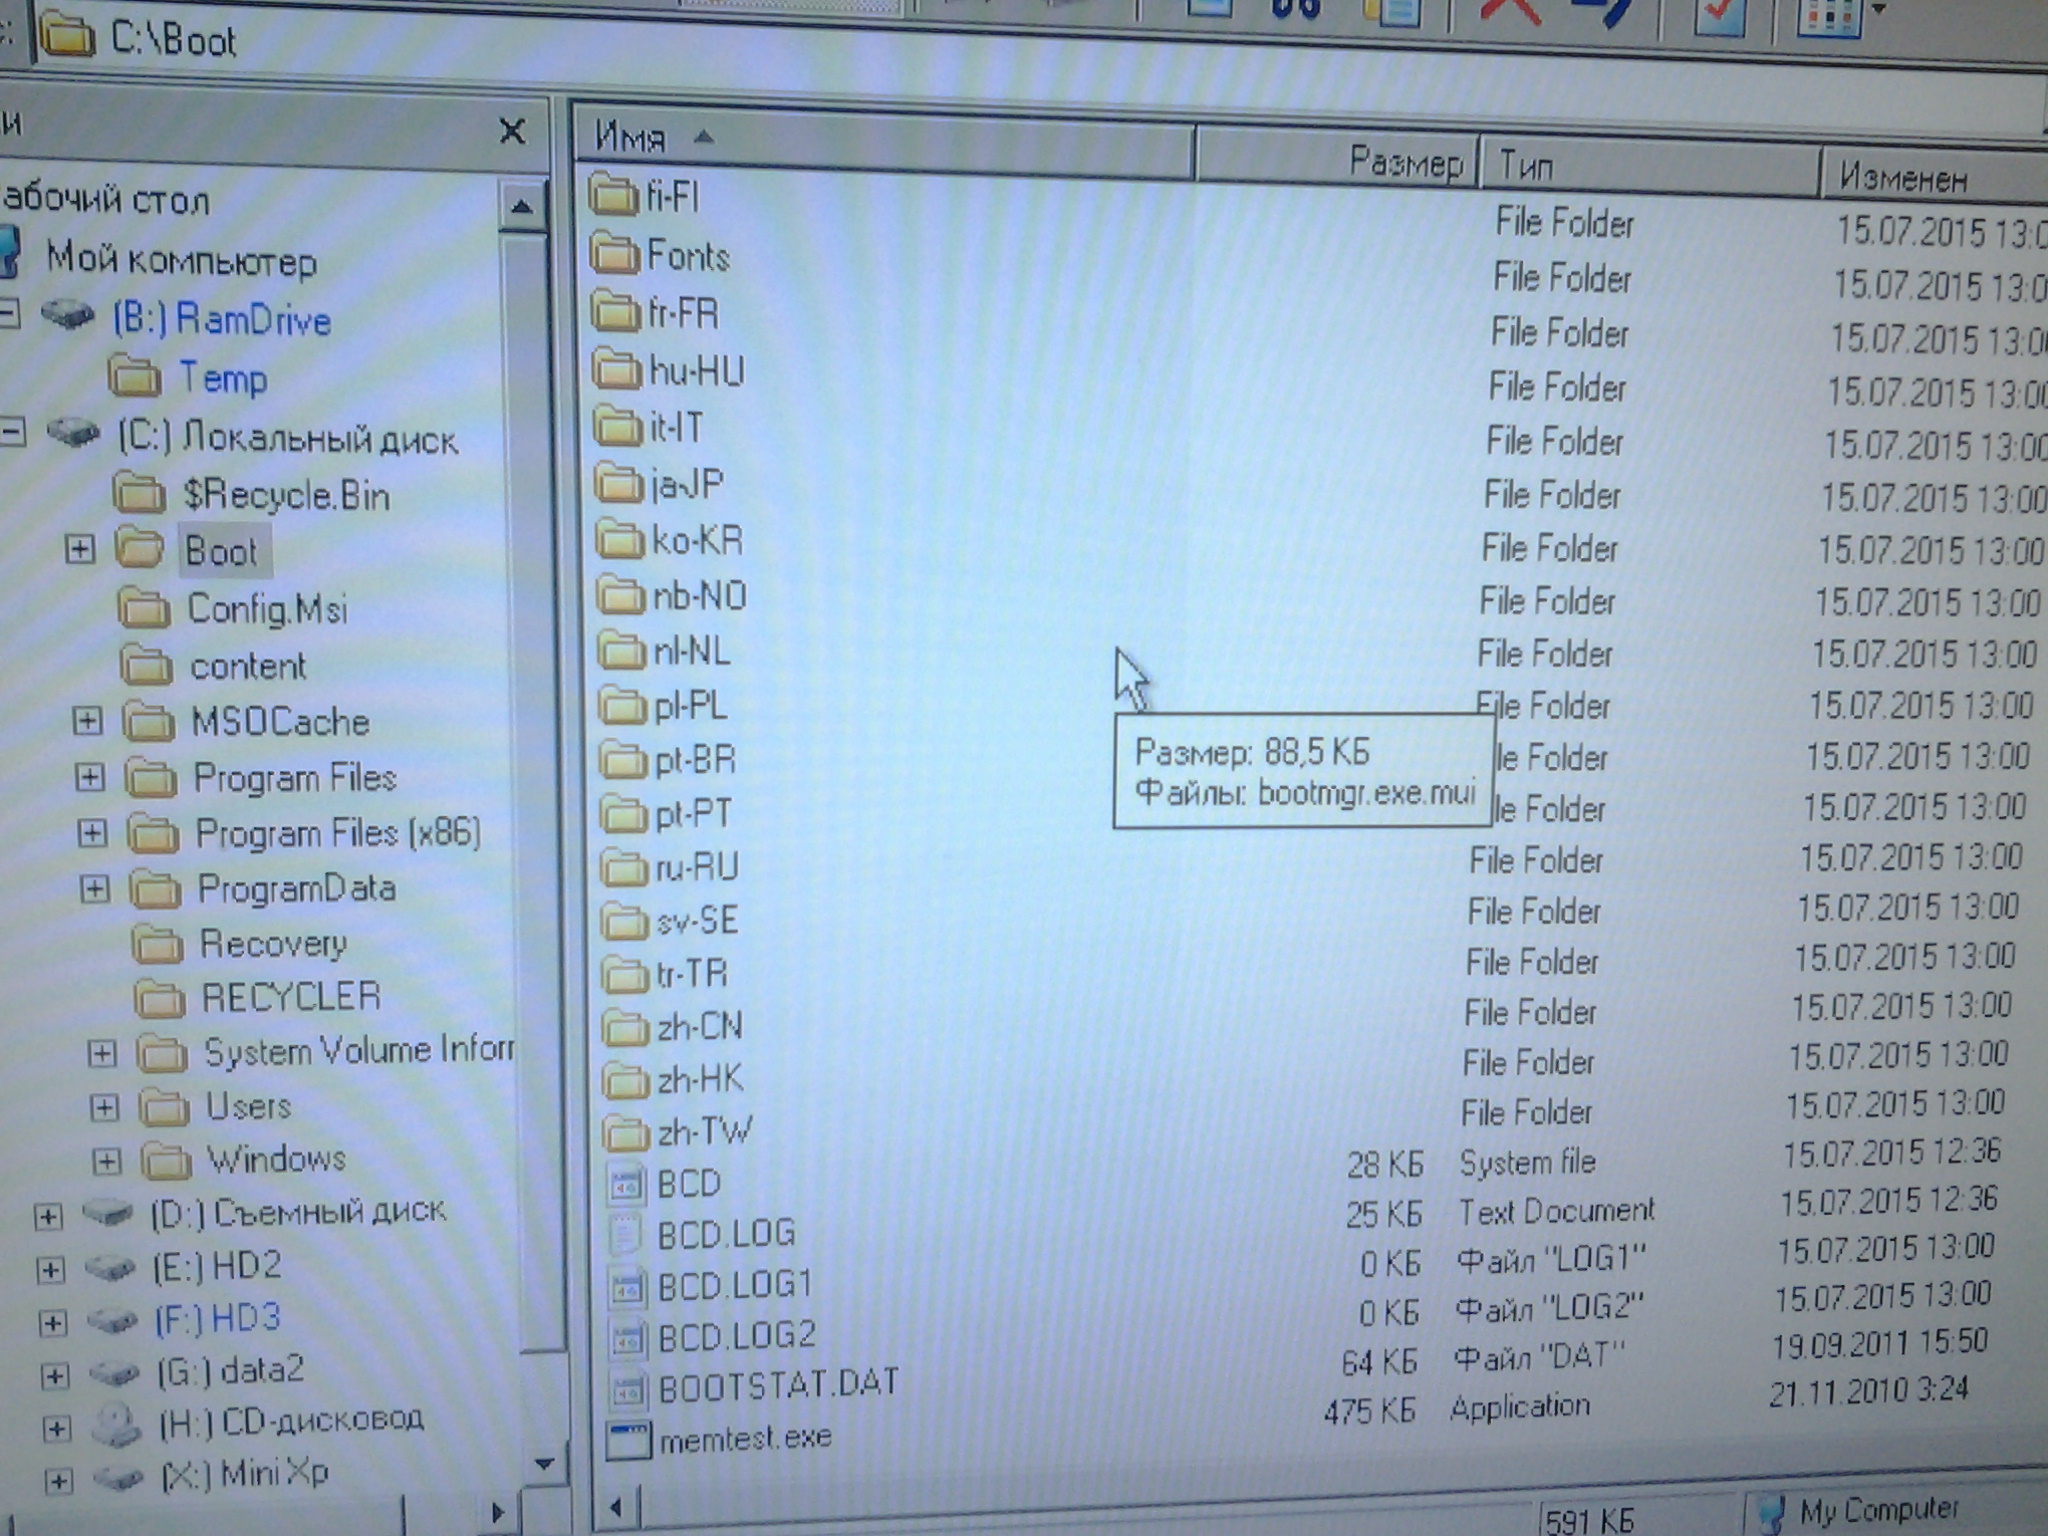Expand the (E:) HD2 drive node
This screenshot has height=1536, width=2048.
50,1269
